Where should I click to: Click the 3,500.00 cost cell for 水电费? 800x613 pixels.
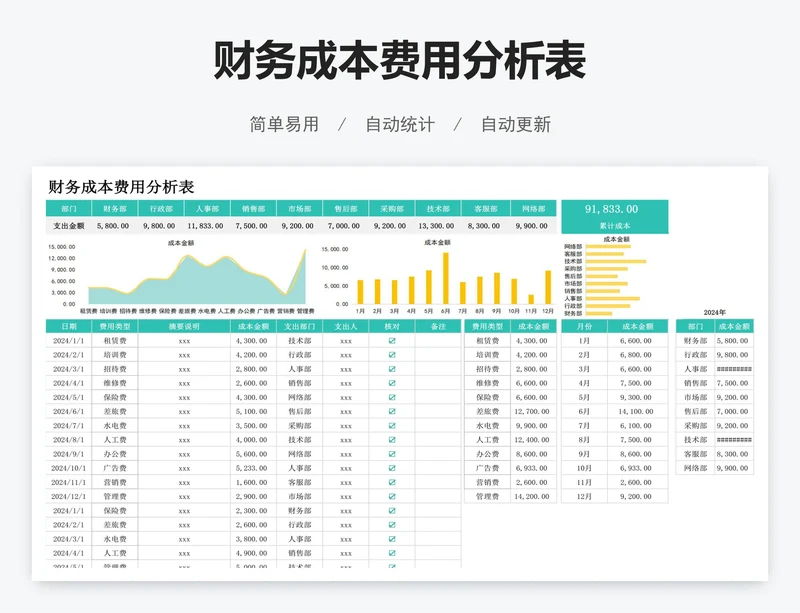pyautogui.click(x=252, y=426)
